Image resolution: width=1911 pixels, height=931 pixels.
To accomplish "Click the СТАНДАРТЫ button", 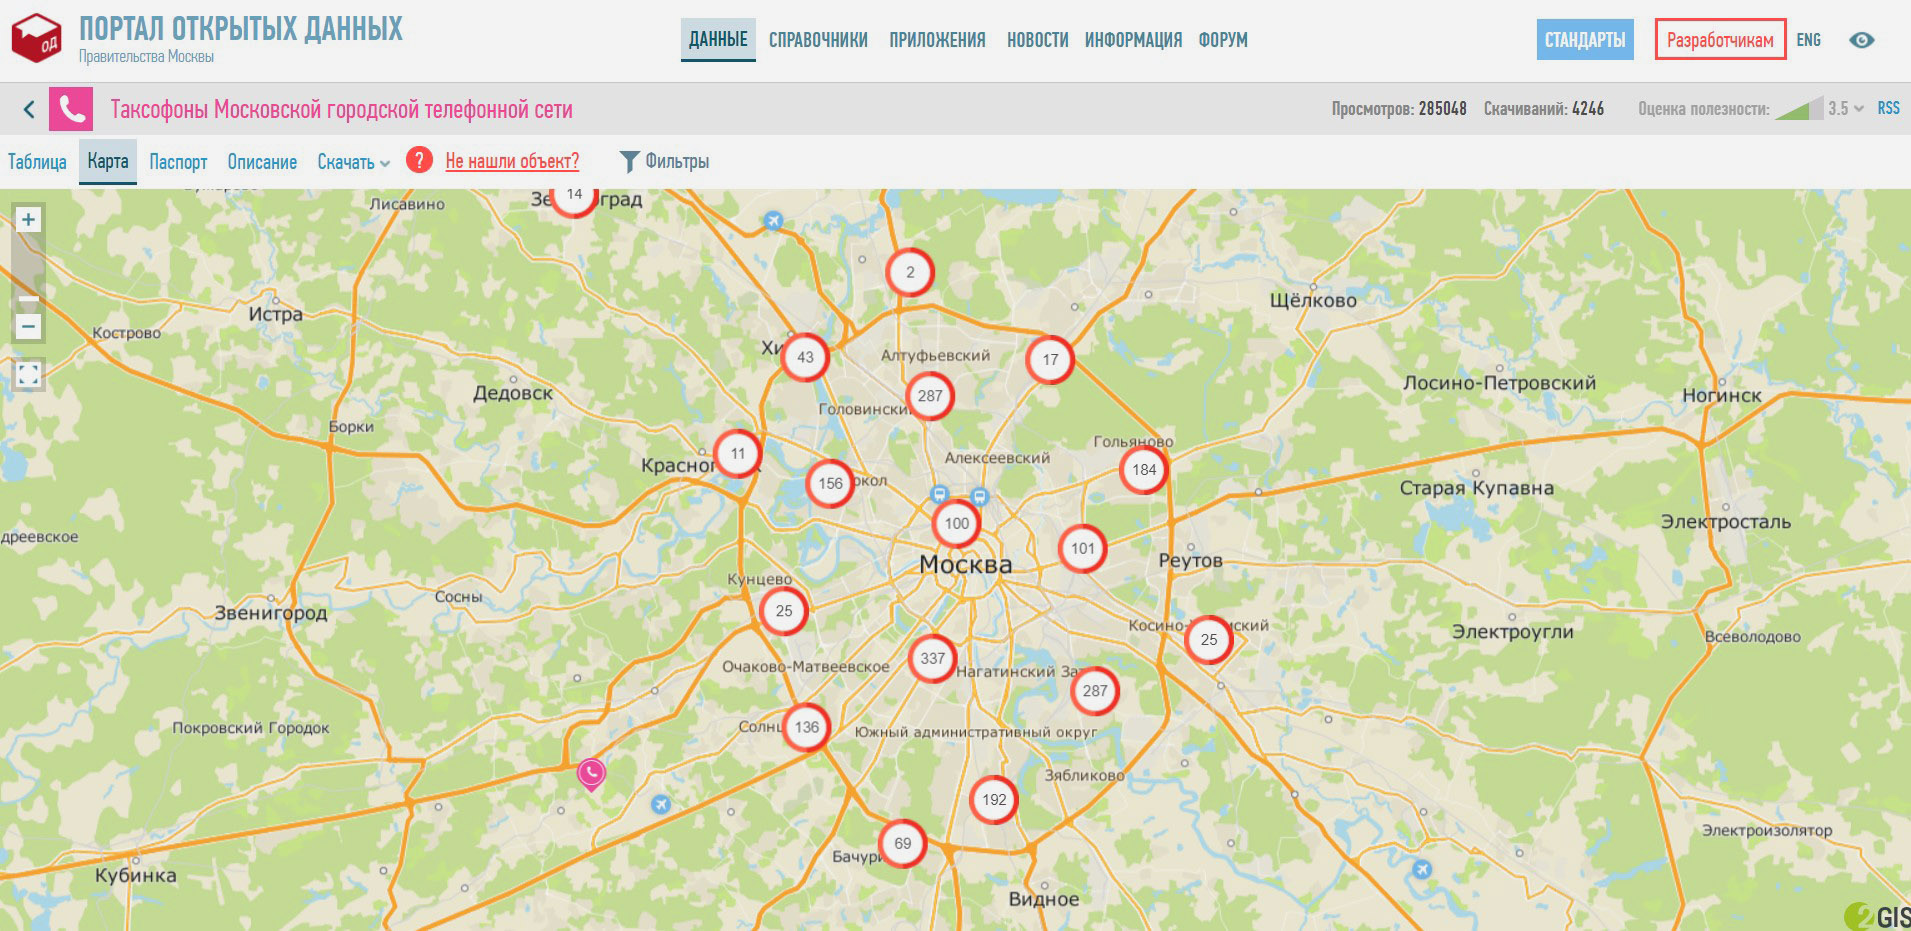I will [1585, 40].
